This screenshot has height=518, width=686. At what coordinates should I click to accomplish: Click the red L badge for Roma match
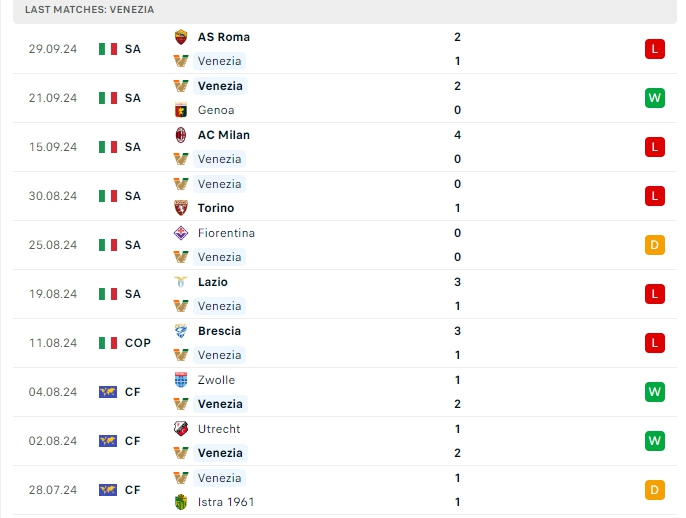pyautogui.click(x=655, y=49)
